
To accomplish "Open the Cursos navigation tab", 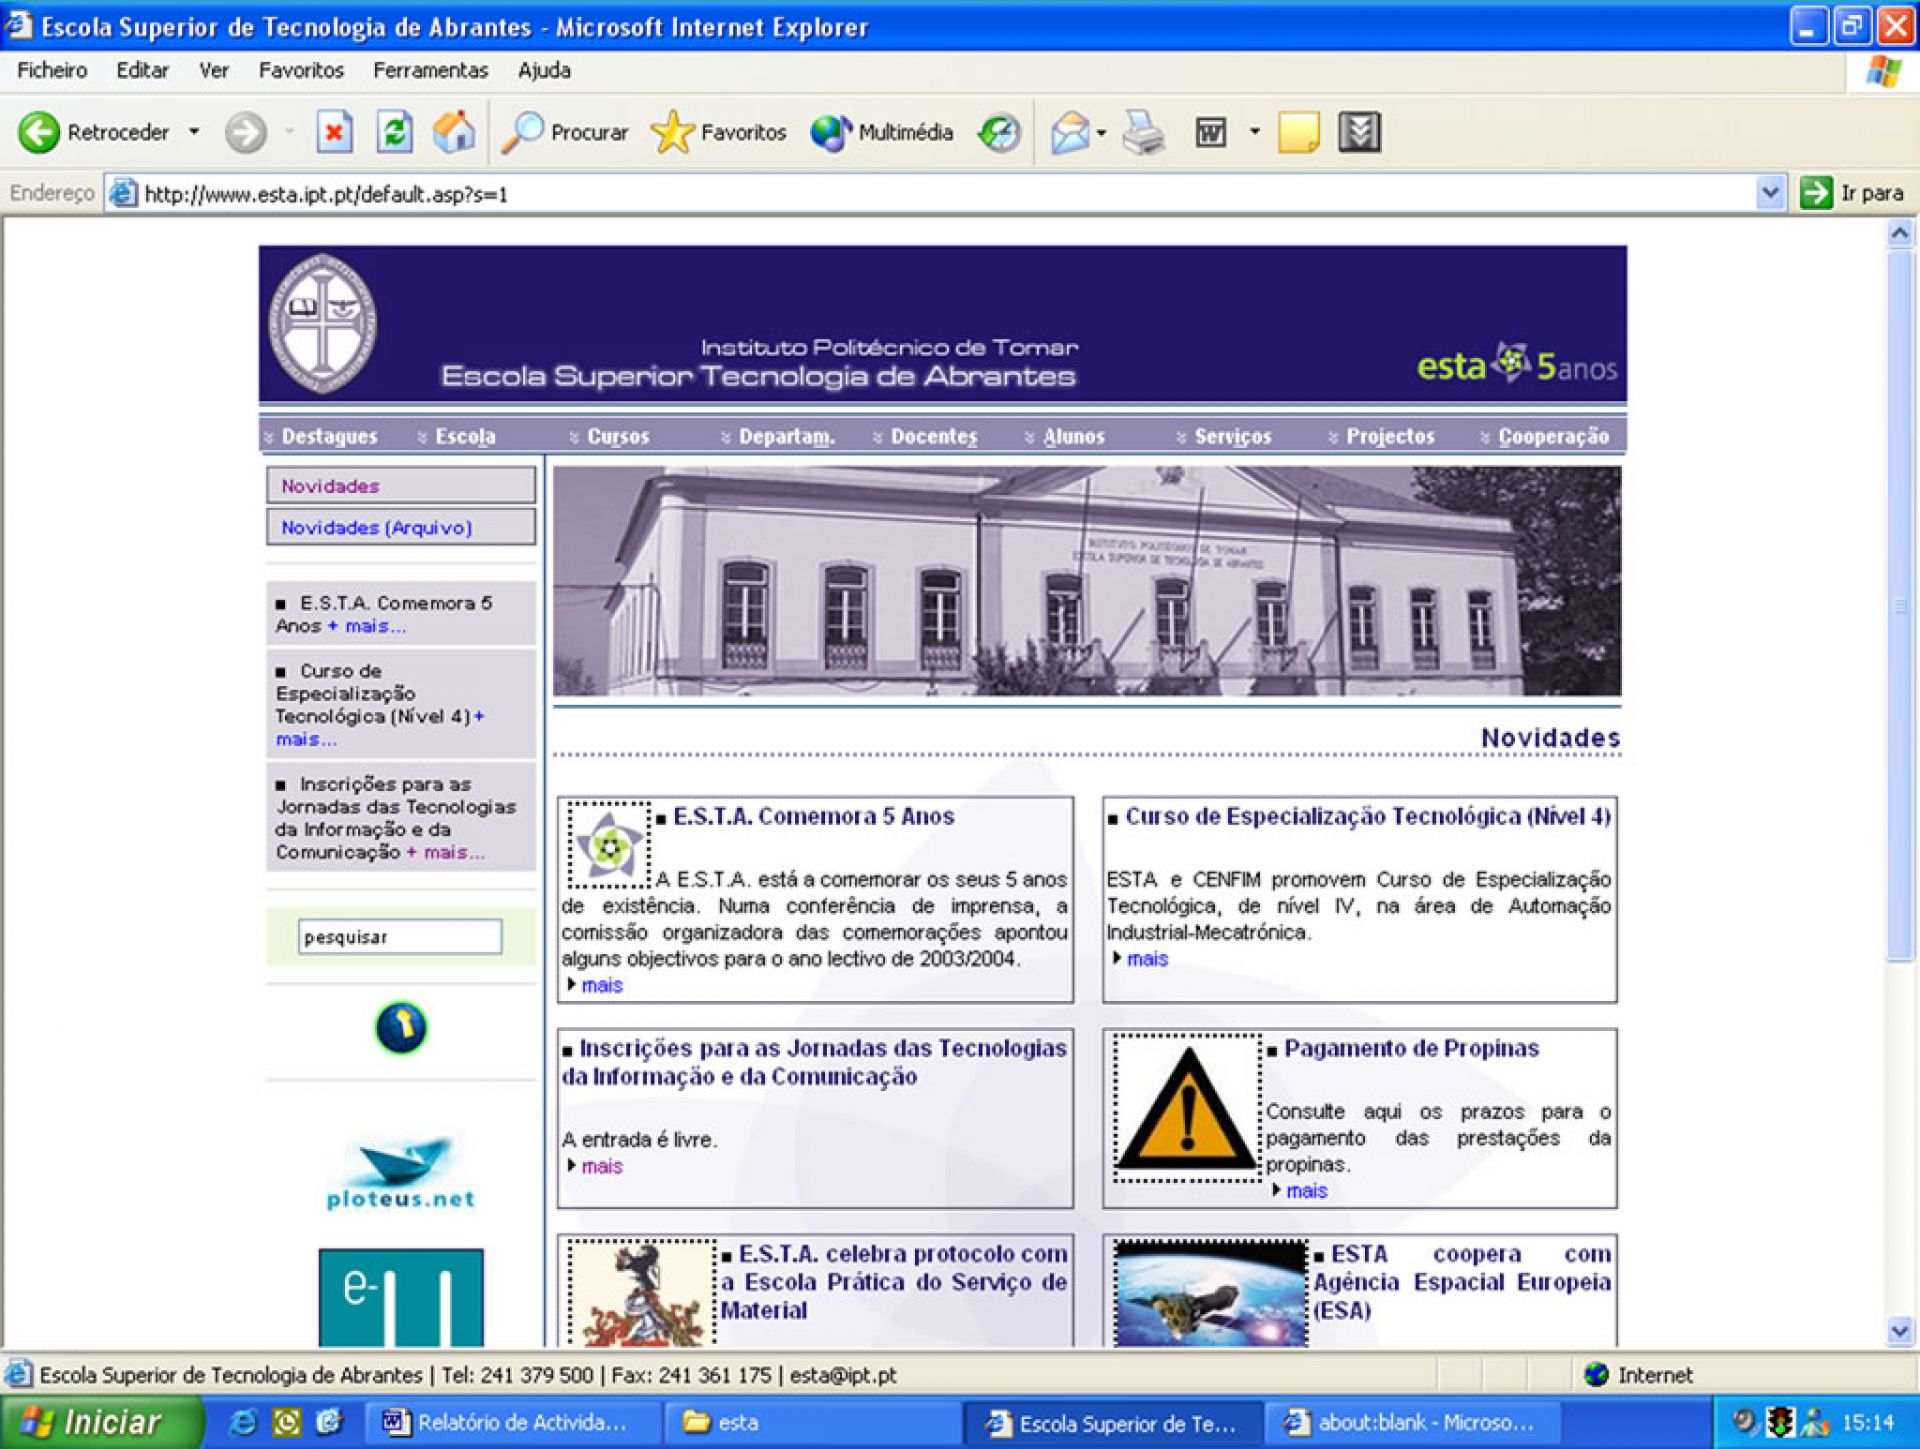I will pos(617,437).
